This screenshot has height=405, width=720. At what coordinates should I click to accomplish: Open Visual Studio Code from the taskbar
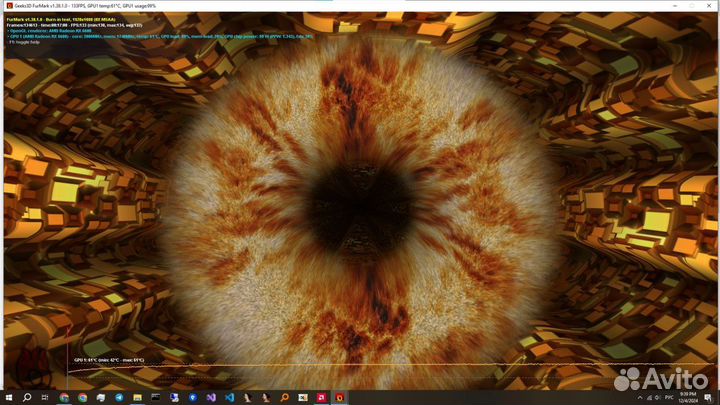[229, 397]
